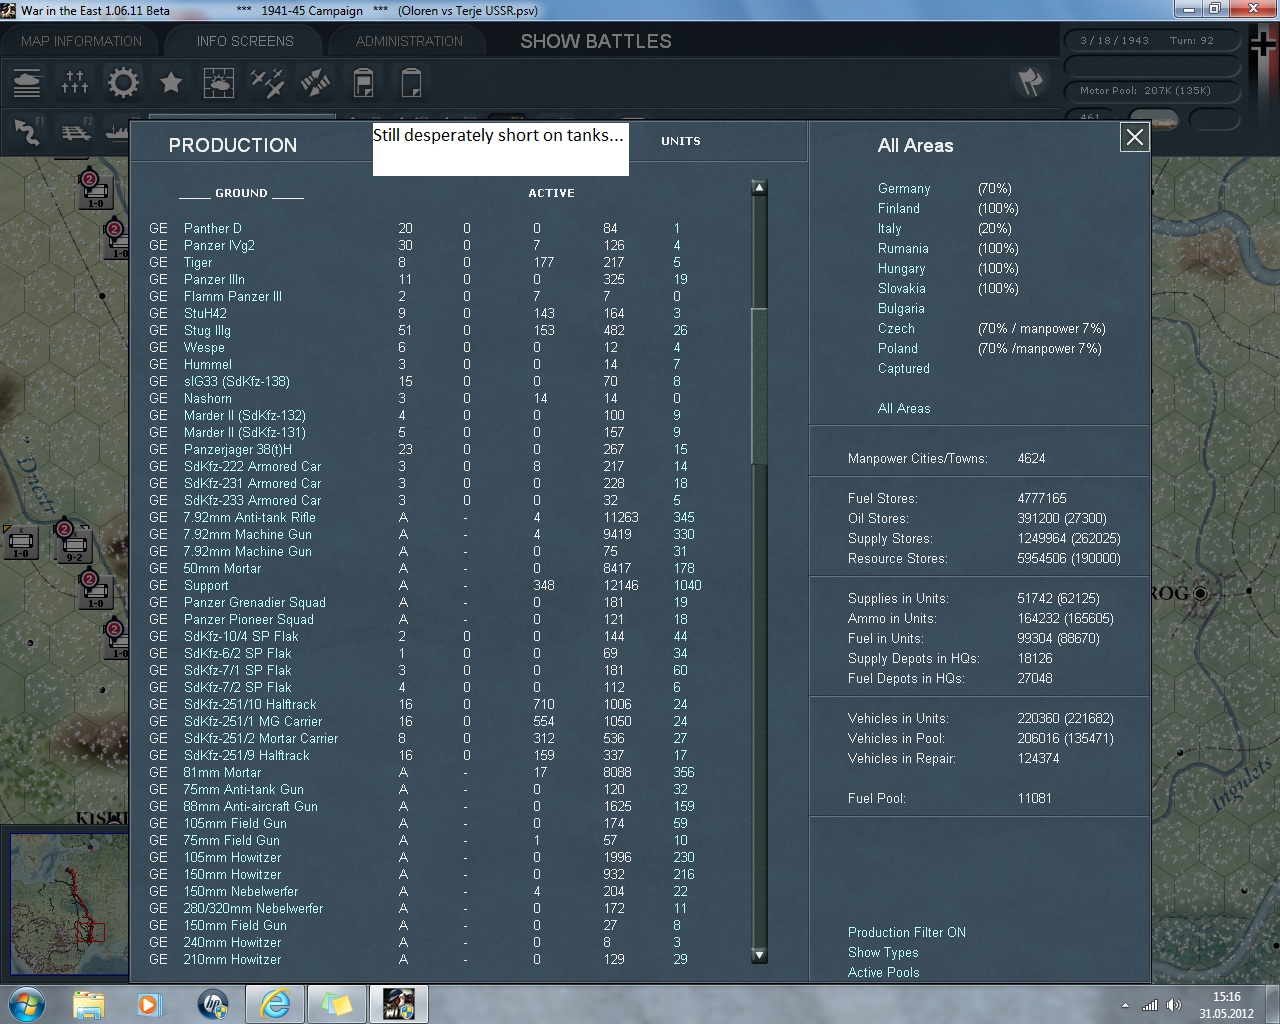Image resolution: width=1280 pixels, height=1024 pixels.
Task: Toggle Show Types option
Action: (x=883, y=952)
